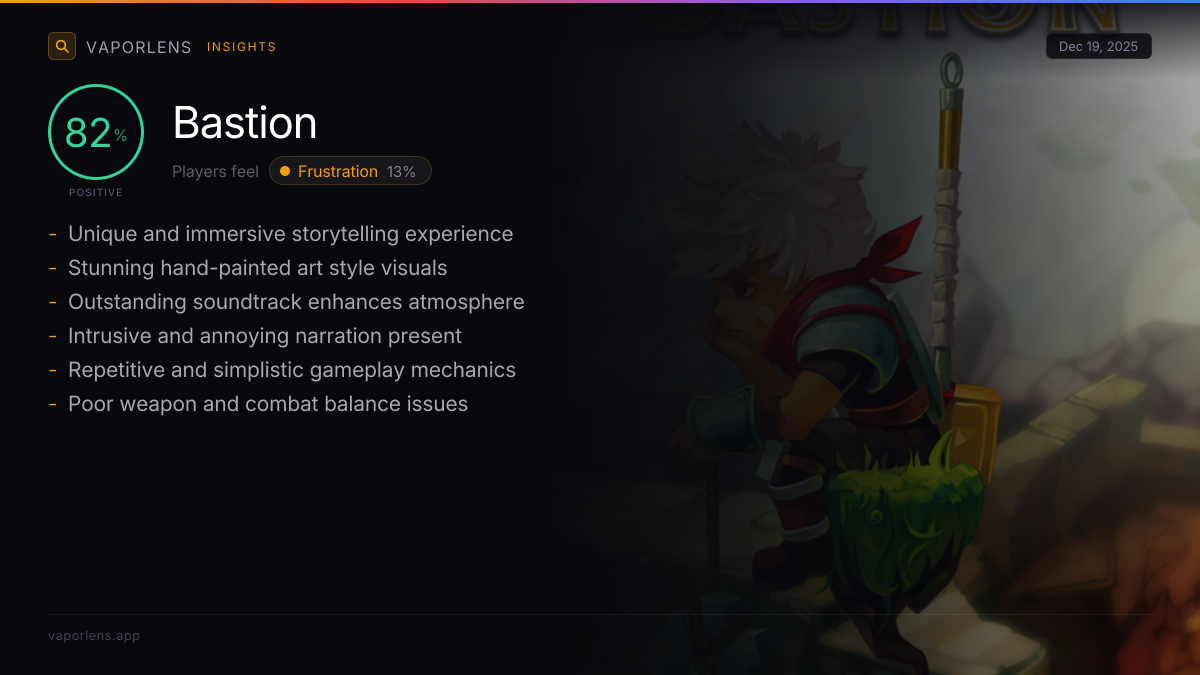Click the VAPORLENS brand name
The width and height of the screenshot is (1200, 675).
(x=139, y=47)
